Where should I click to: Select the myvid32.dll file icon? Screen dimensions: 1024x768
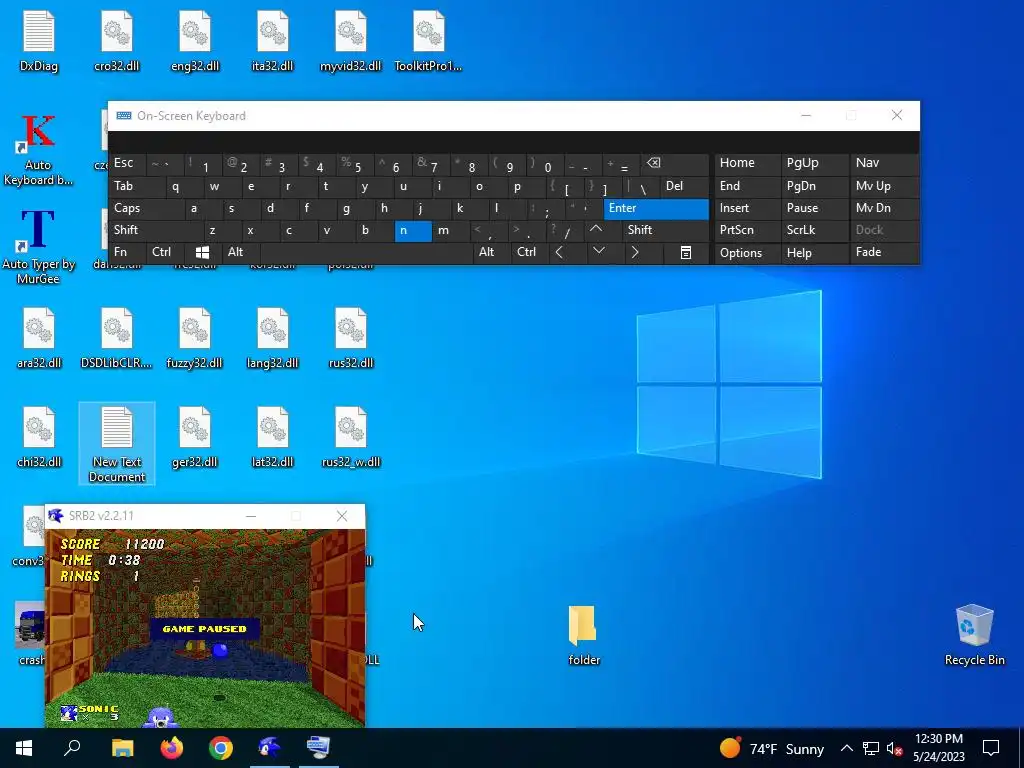tap(351, 40)
